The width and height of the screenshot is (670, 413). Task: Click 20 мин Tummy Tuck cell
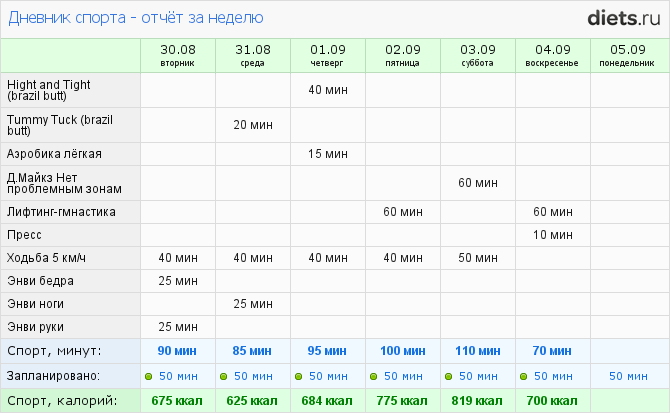[x=253, y=124]
